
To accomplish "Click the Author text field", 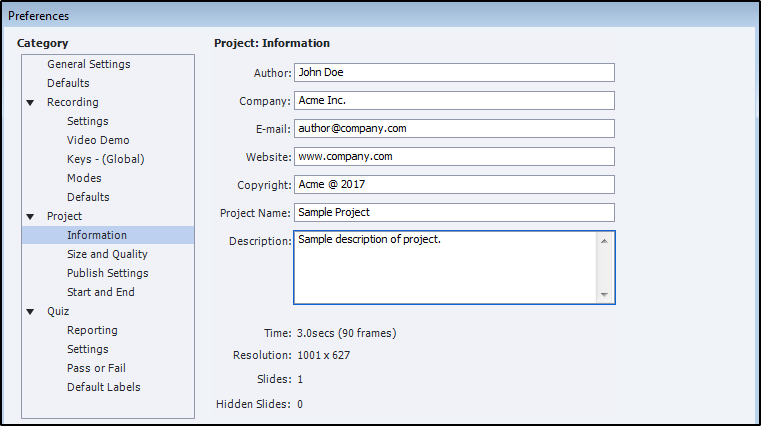I will point(453,72).
